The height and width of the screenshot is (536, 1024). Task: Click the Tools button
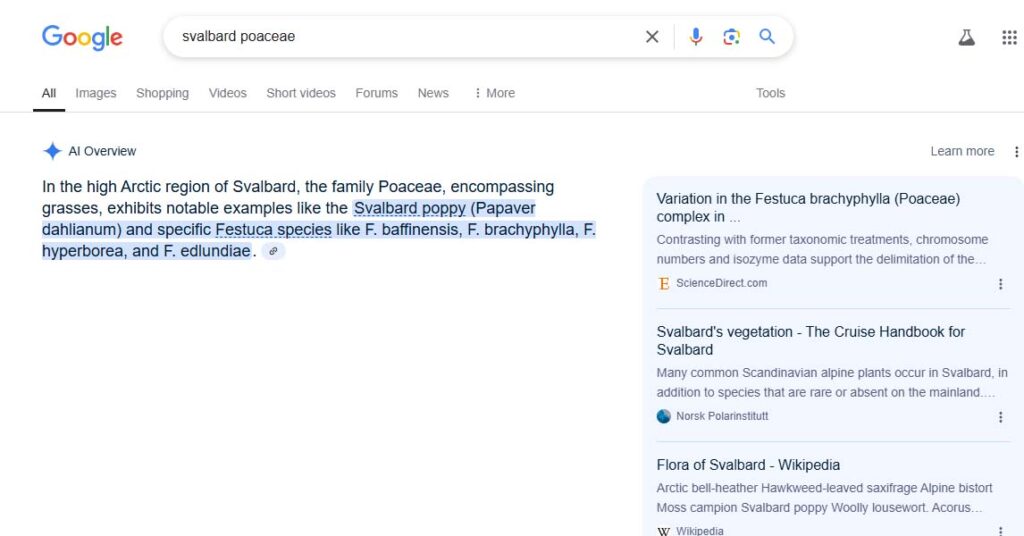coord(770,93)
